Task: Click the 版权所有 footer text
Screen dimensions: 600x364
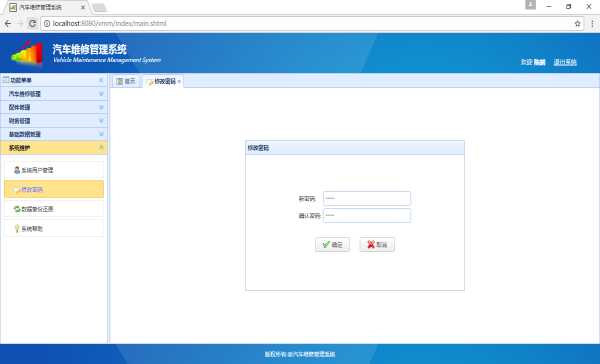Action: coord(300,354)
